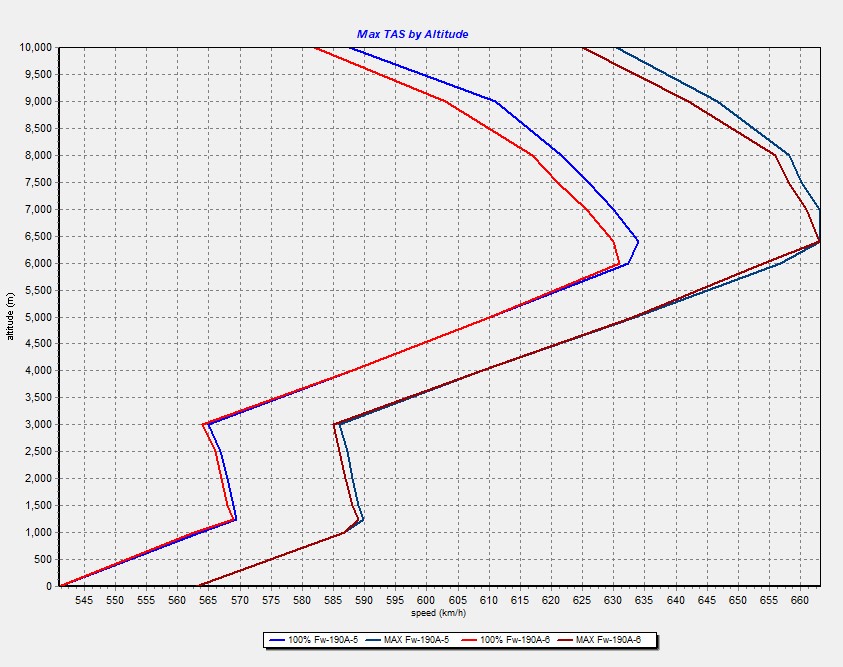Click the dark red legend line for MAX Fw-190A-6

(565, 640)
